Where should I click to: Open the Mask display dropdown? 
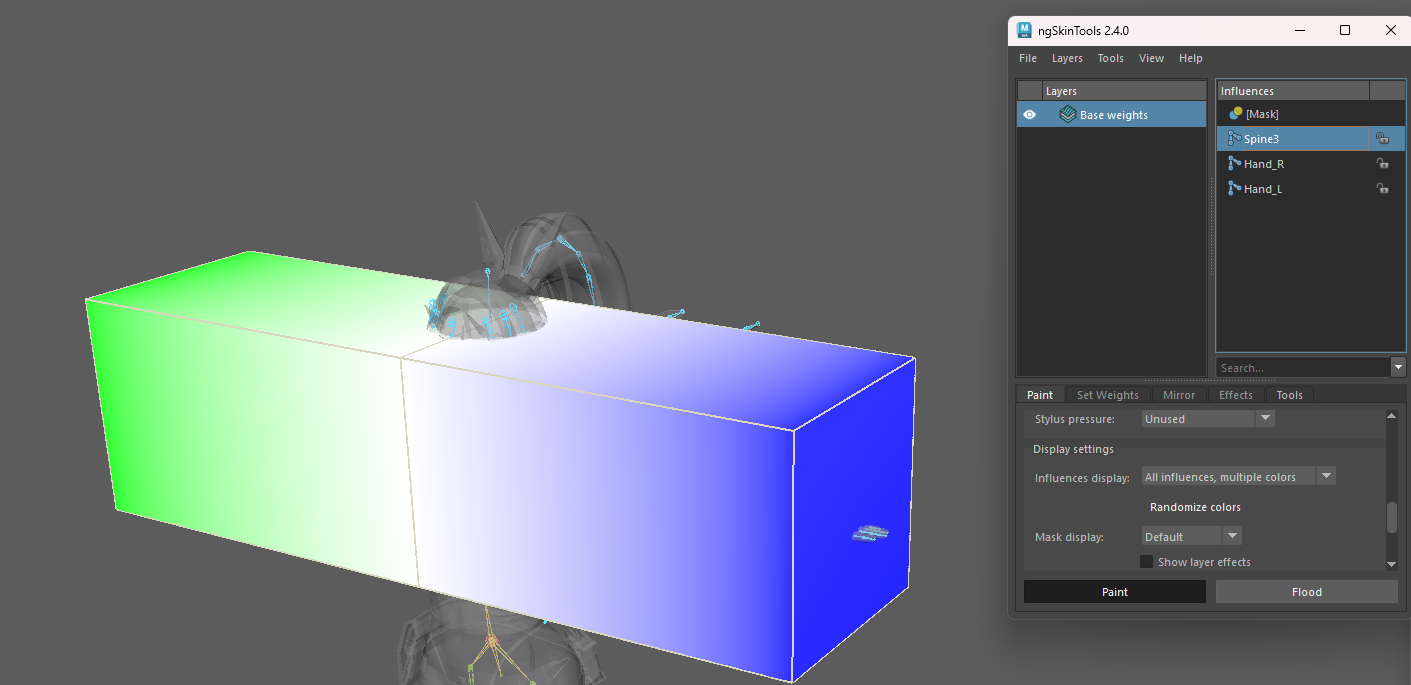point(1191,537)
